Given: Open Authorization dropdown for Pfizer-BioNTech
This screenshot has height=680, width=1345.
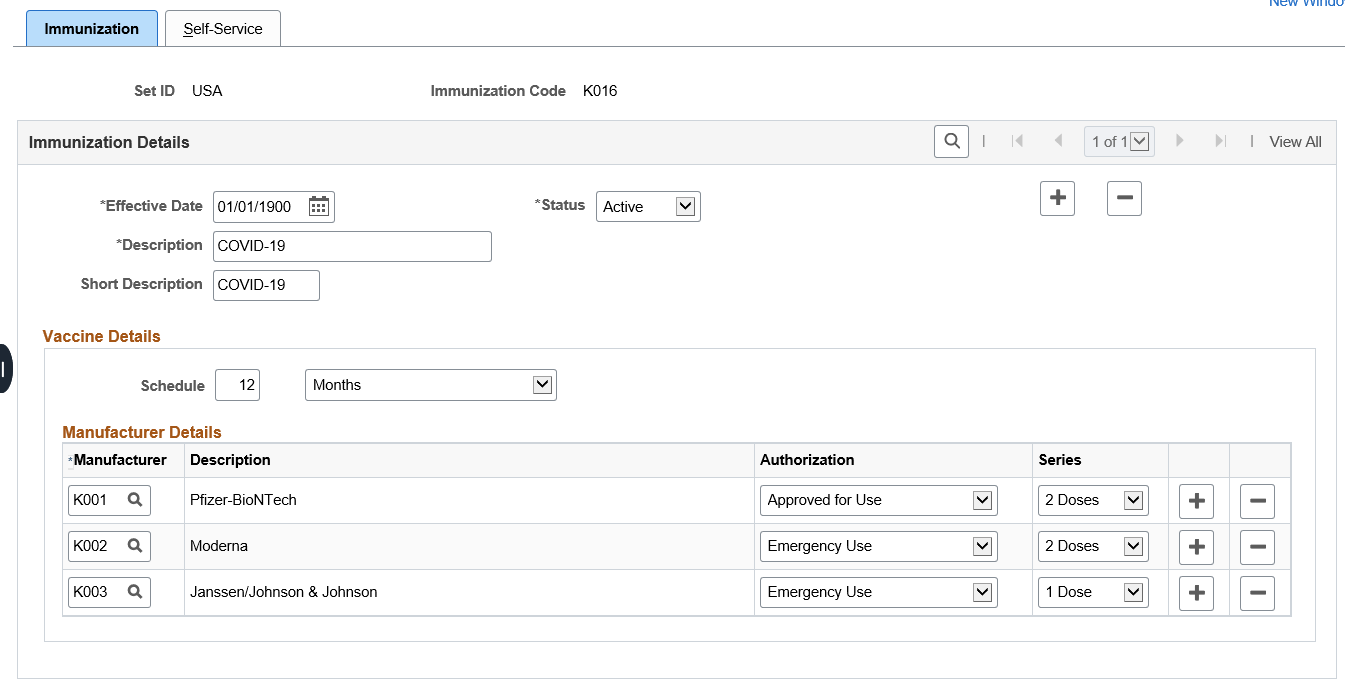Looking at the screenshot, I should (x=878, y=500).
